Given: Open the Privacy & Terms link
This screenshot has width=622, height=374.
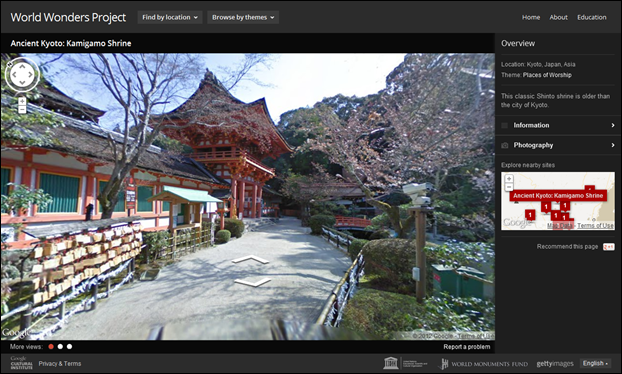Looking at the screenshot, I should point(60,363).
